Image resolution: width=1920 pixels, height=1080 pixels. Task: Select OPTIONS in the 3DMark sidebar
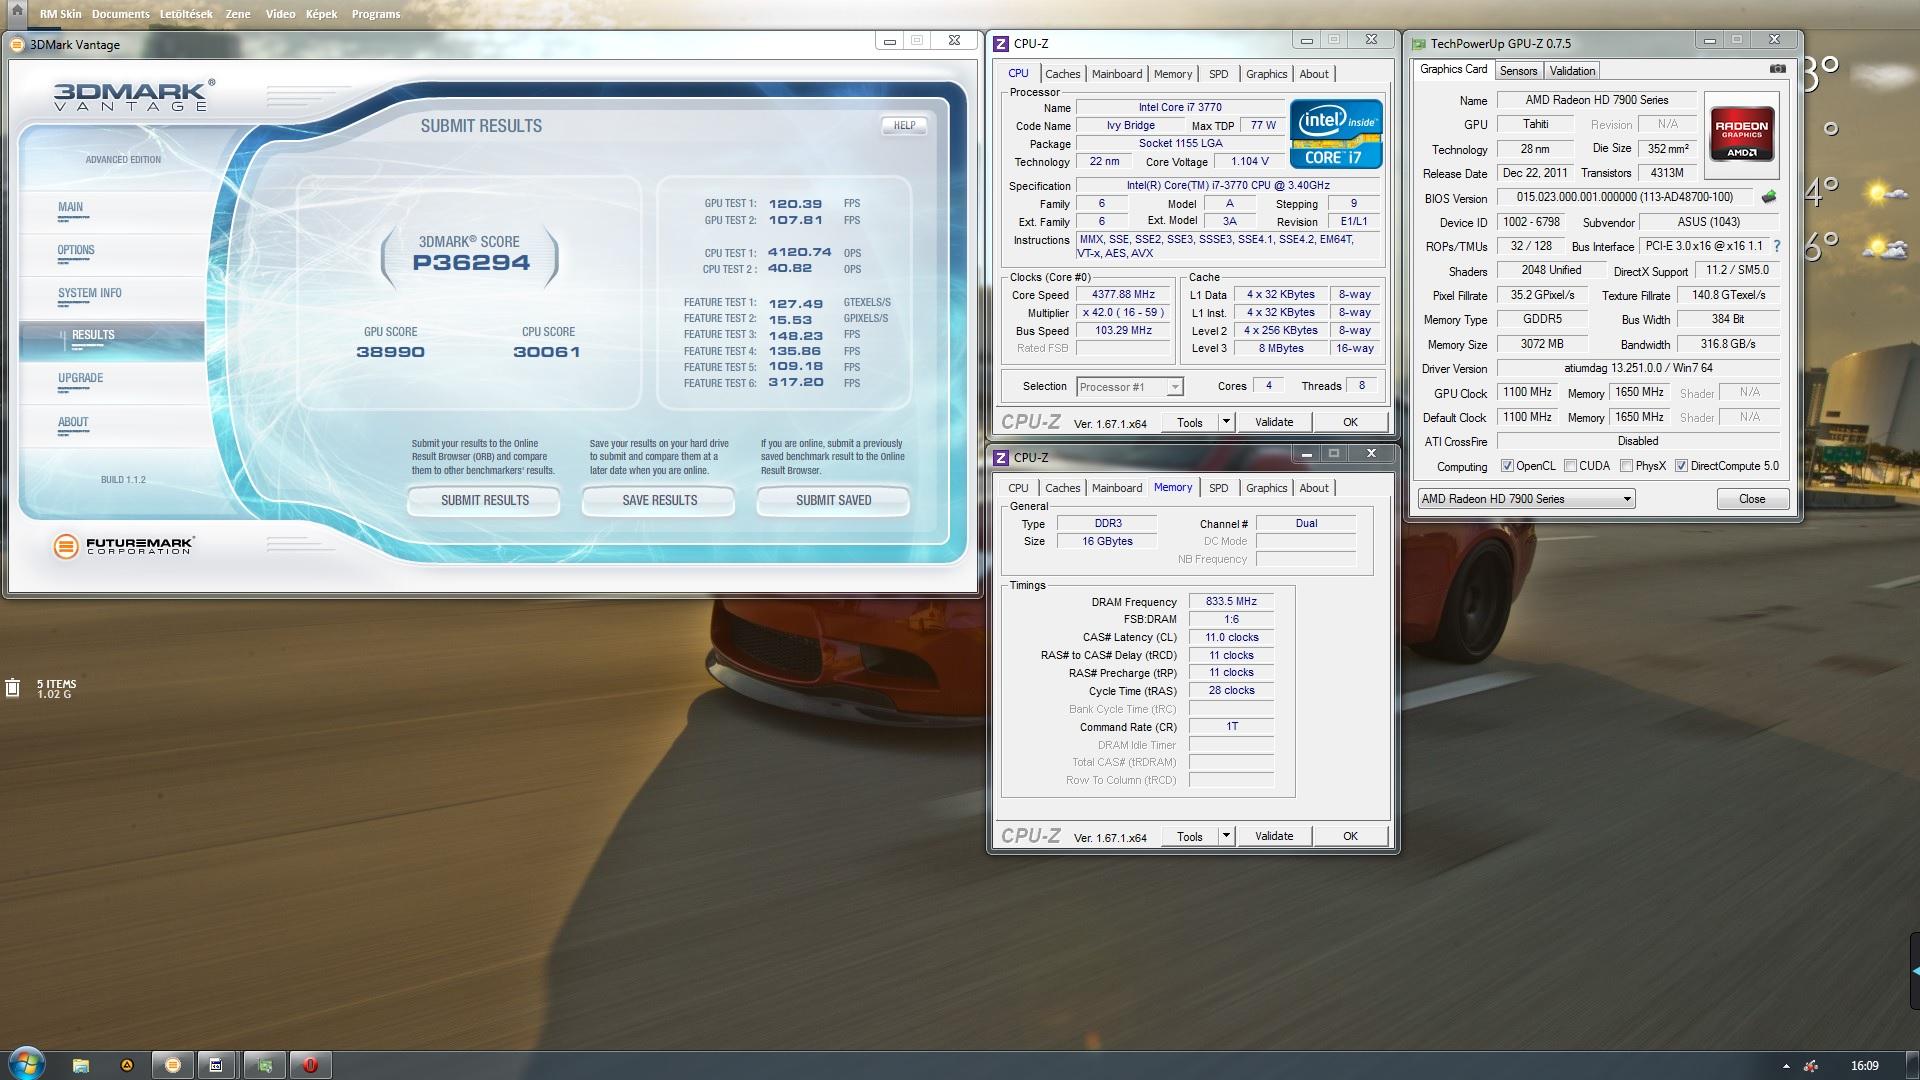[76, 250]
